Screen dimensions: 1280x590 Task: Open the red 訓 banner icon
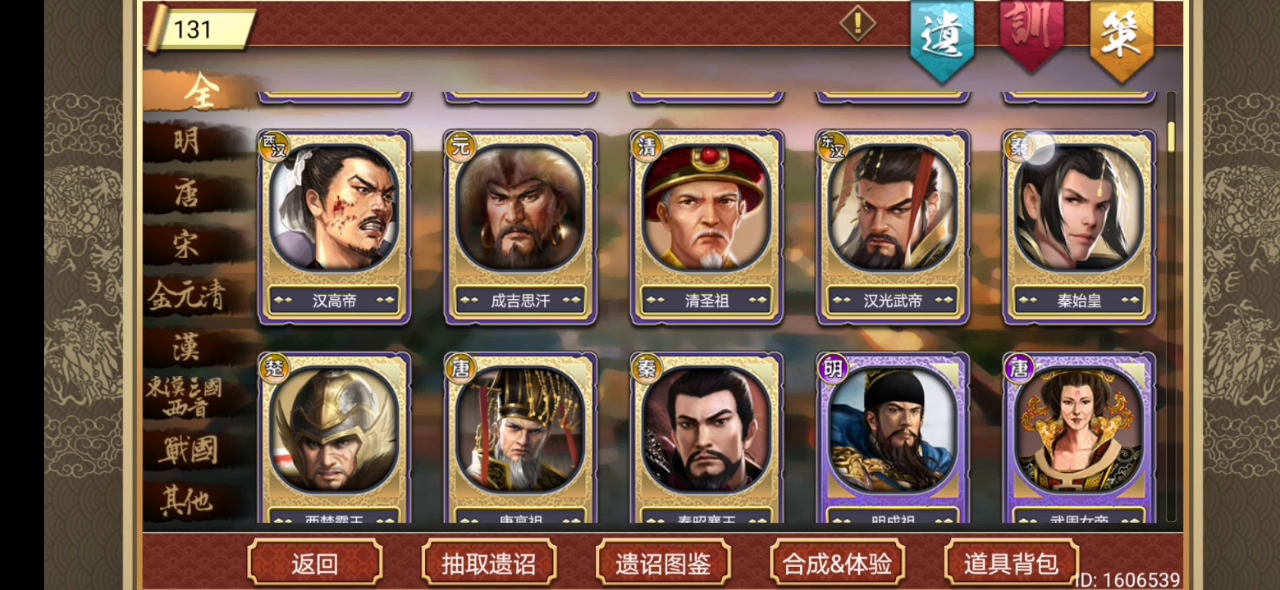click(1031, 34)
